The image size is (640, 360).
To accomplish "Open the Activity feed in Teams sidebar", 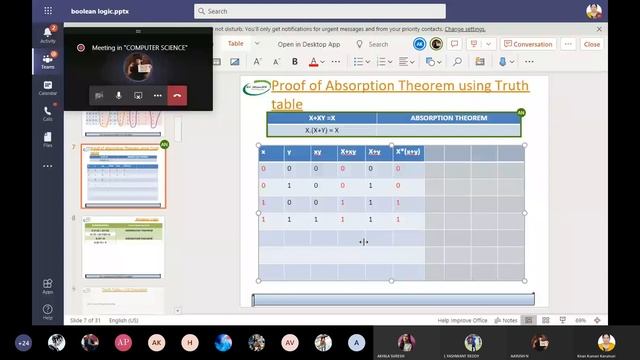I will click(48, 35).
